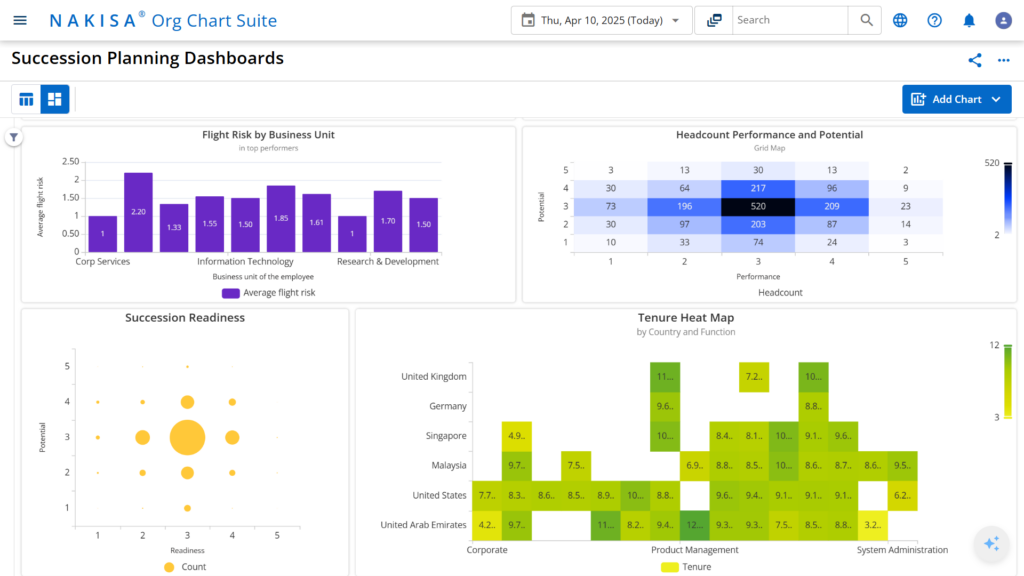Launch the AI assistant sparkle button

991,544
